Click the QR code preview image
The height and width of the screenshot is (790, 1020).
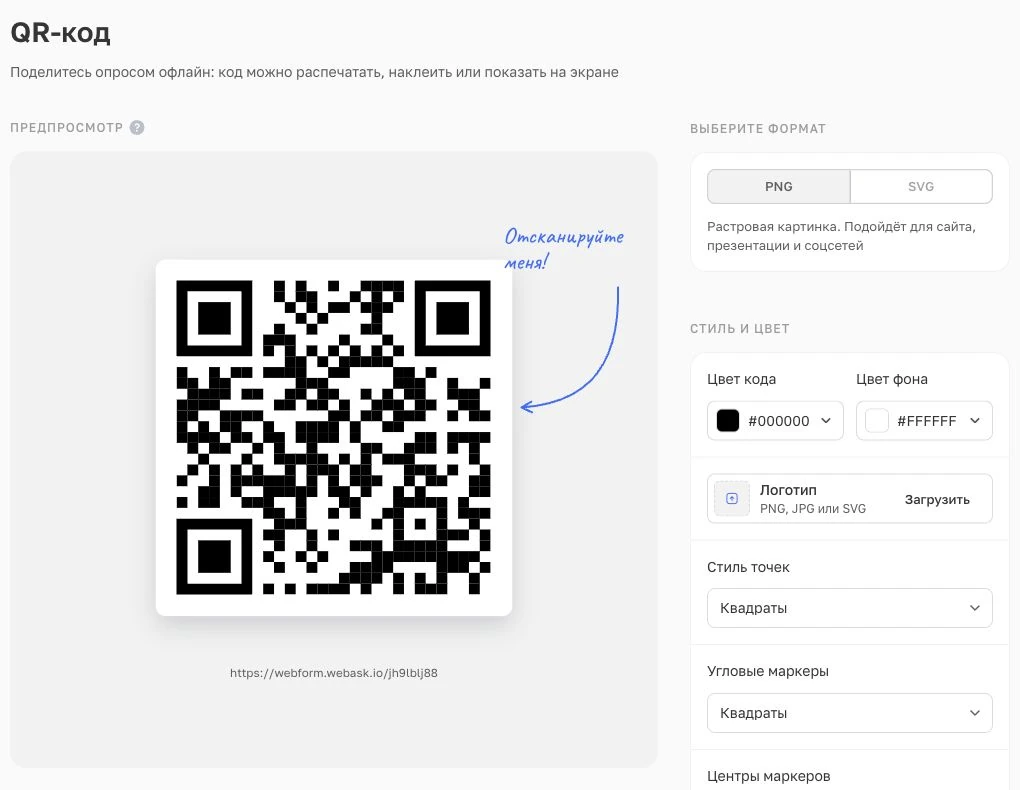tap(334, 437)
